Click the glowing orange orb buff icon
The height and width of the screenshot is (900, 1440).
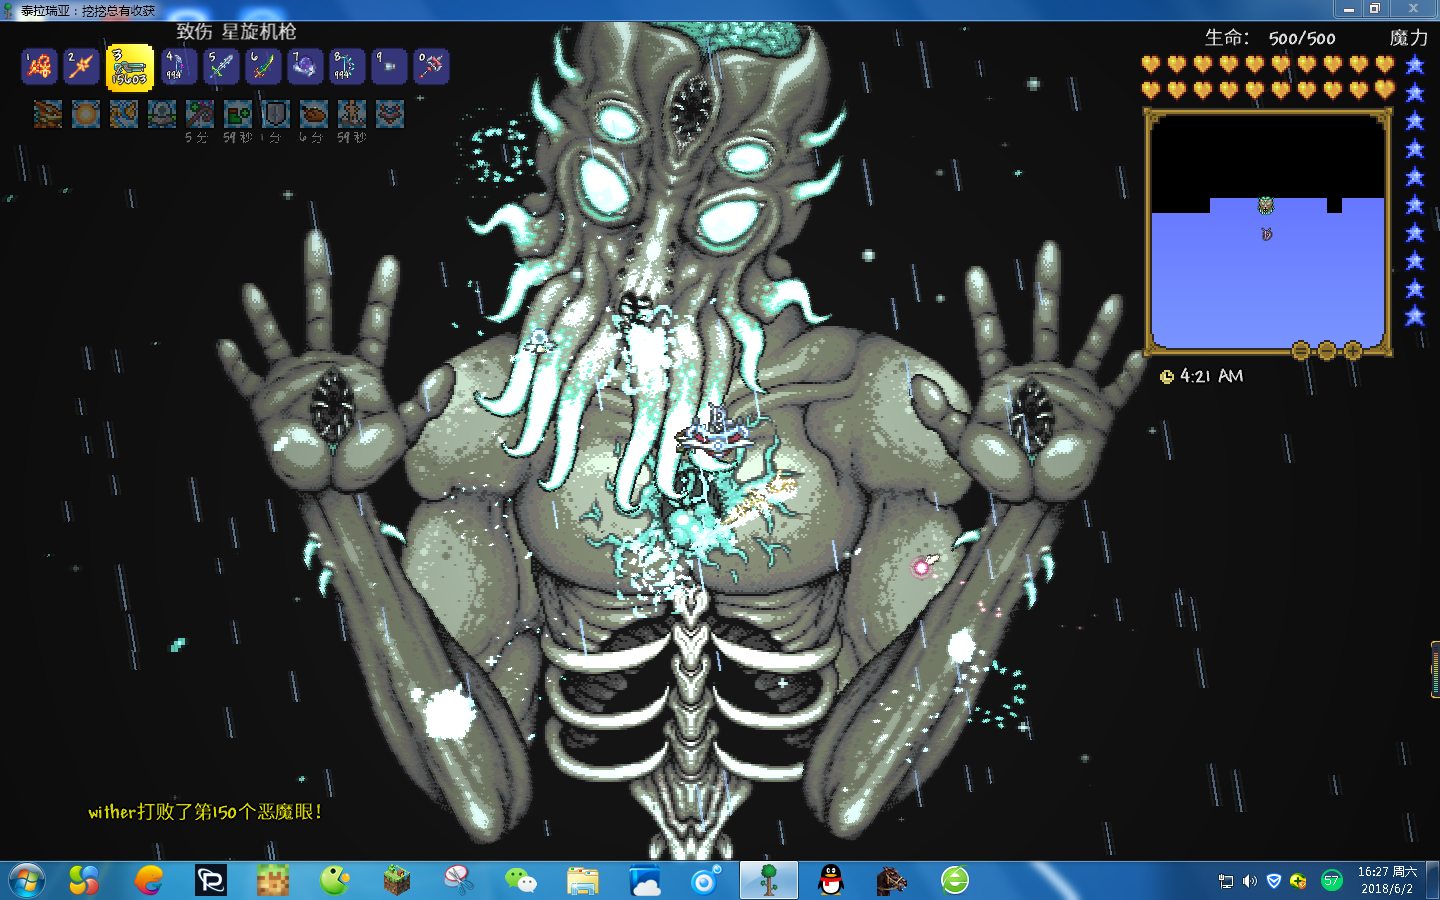click(x=86, y=114)
